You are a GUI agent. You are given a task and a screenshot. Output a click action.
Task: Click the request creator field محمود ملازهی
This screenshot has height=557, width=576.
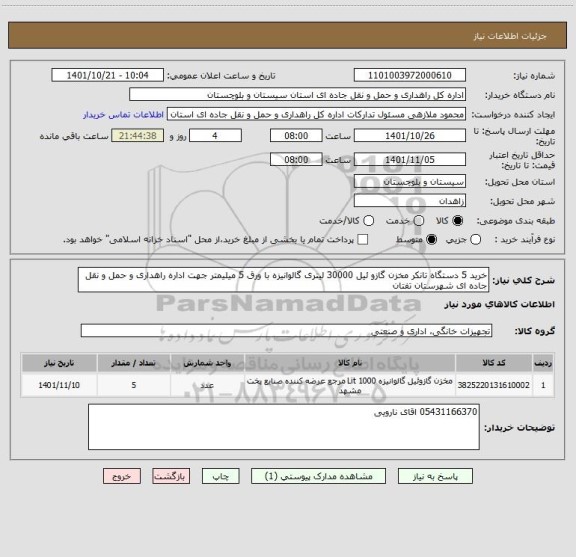coord(317,114)
